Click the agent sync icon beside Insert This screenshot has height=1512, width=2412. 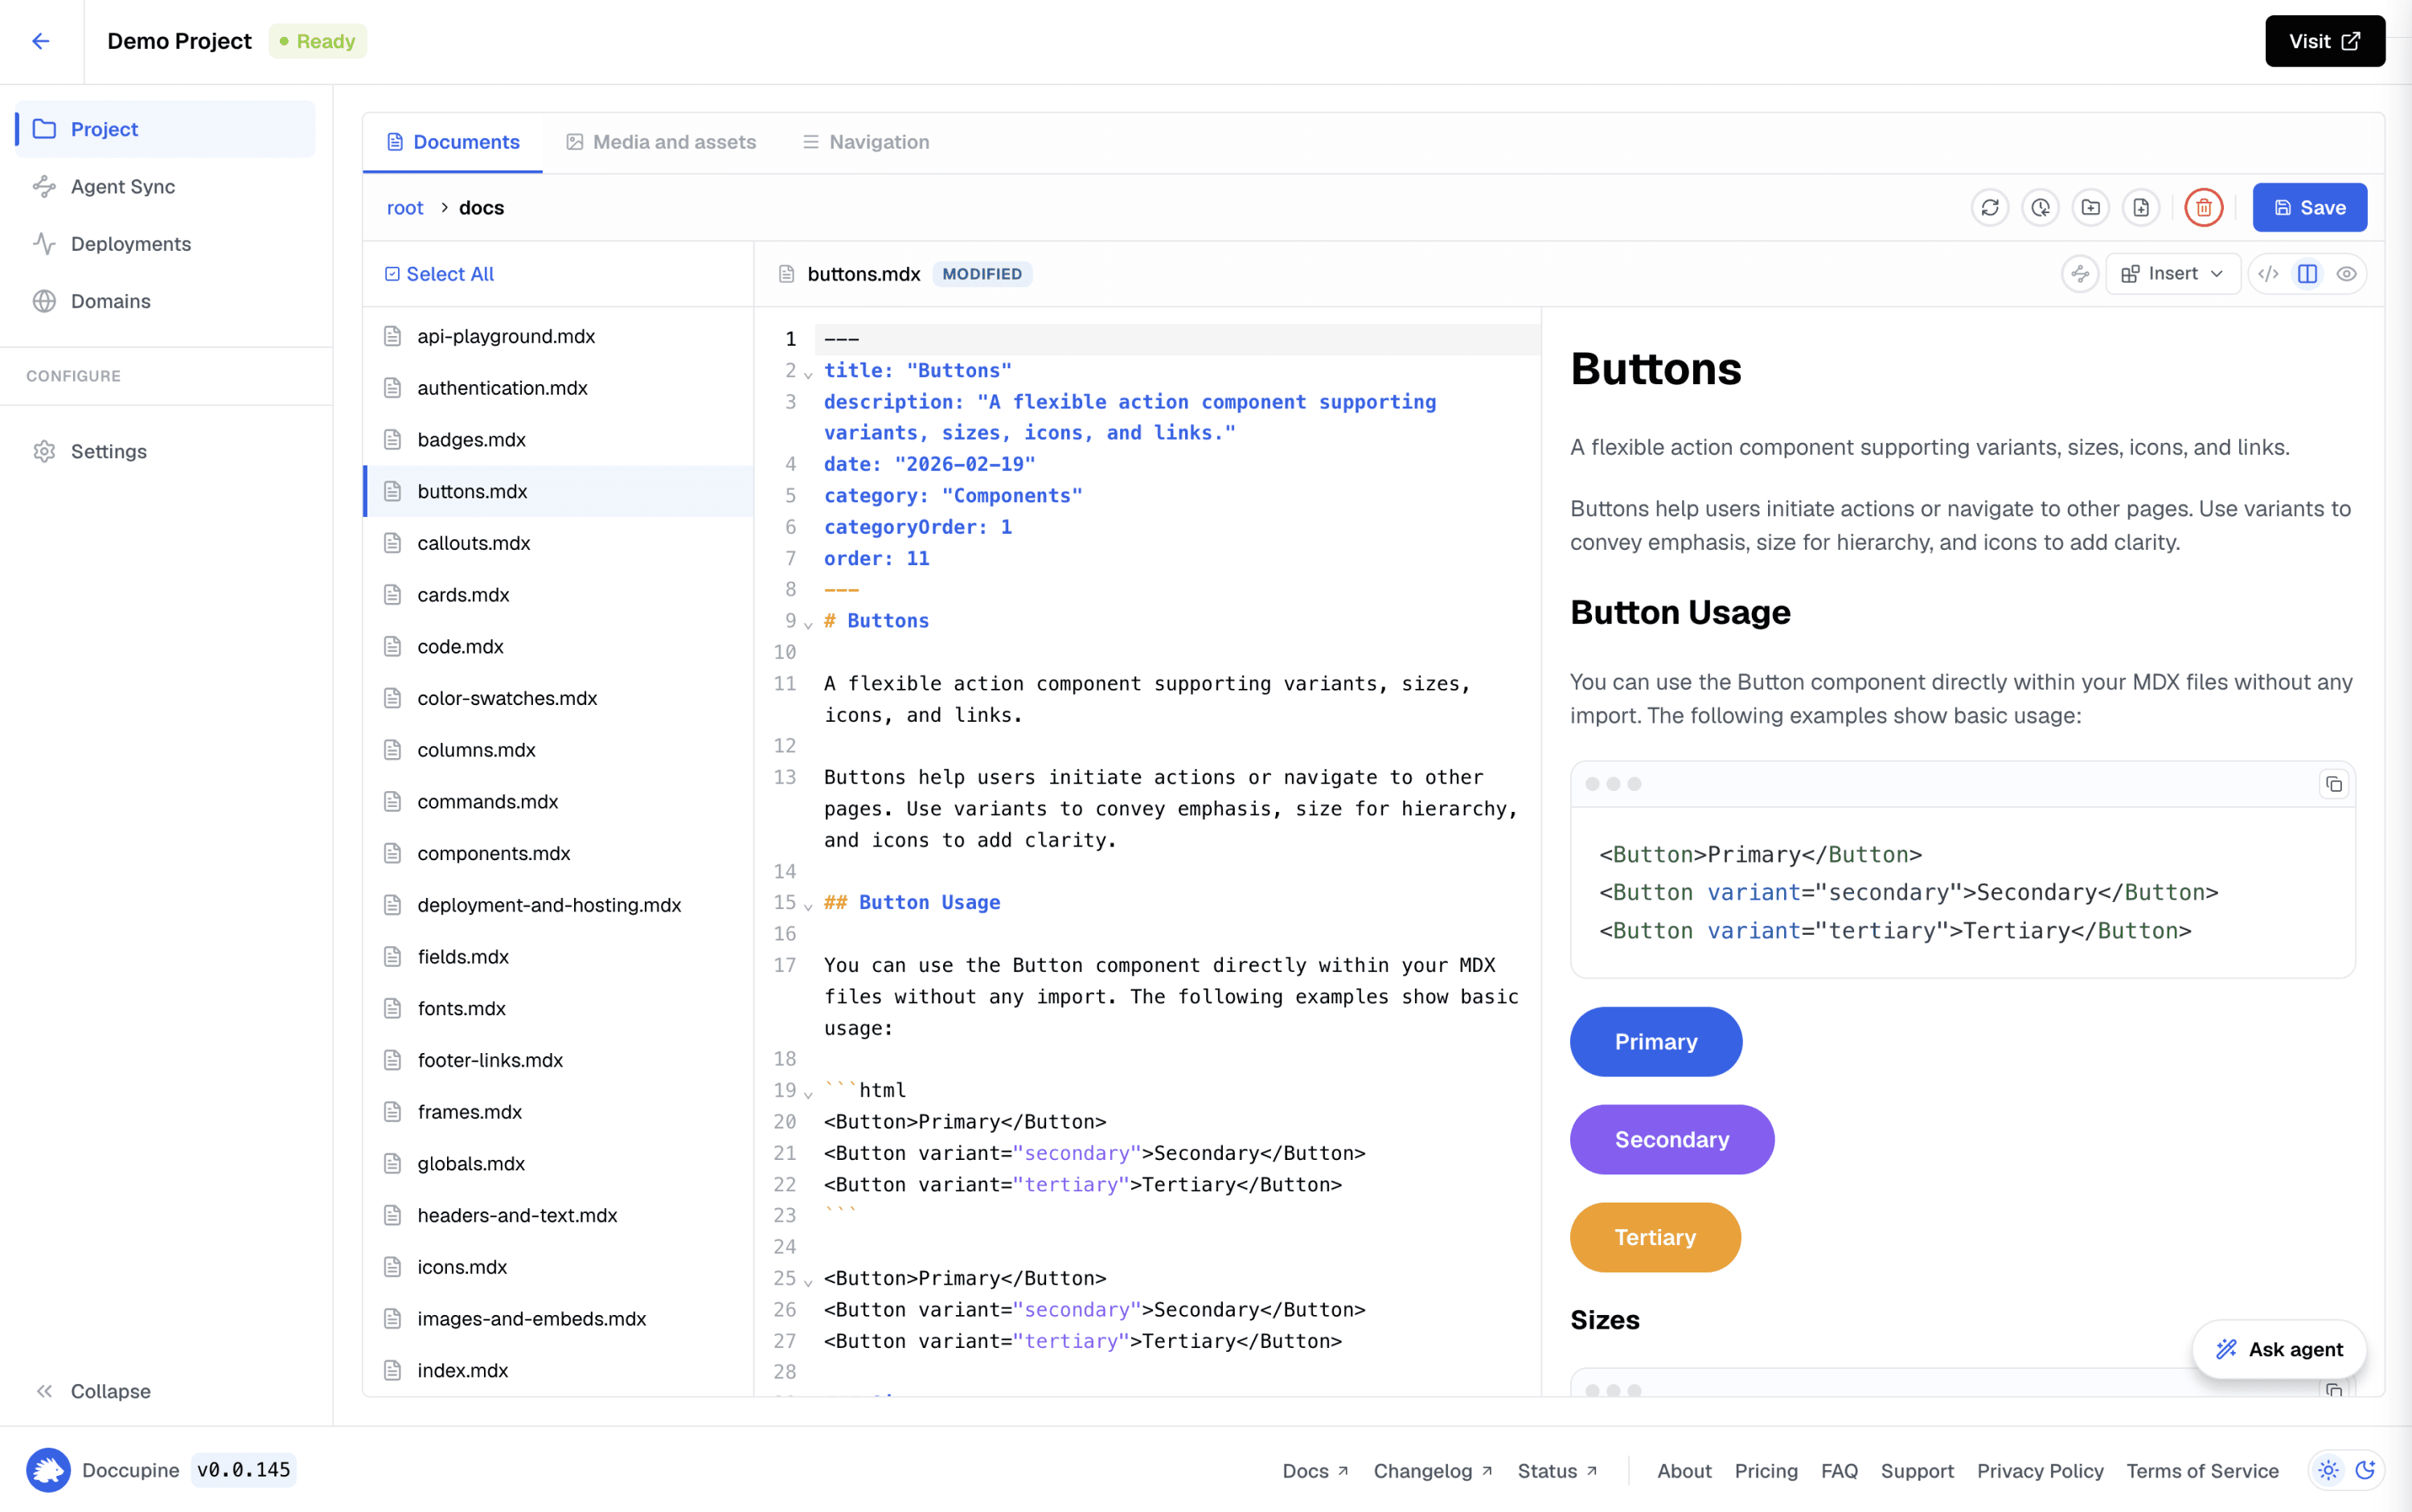click(x=2080, y=274)
